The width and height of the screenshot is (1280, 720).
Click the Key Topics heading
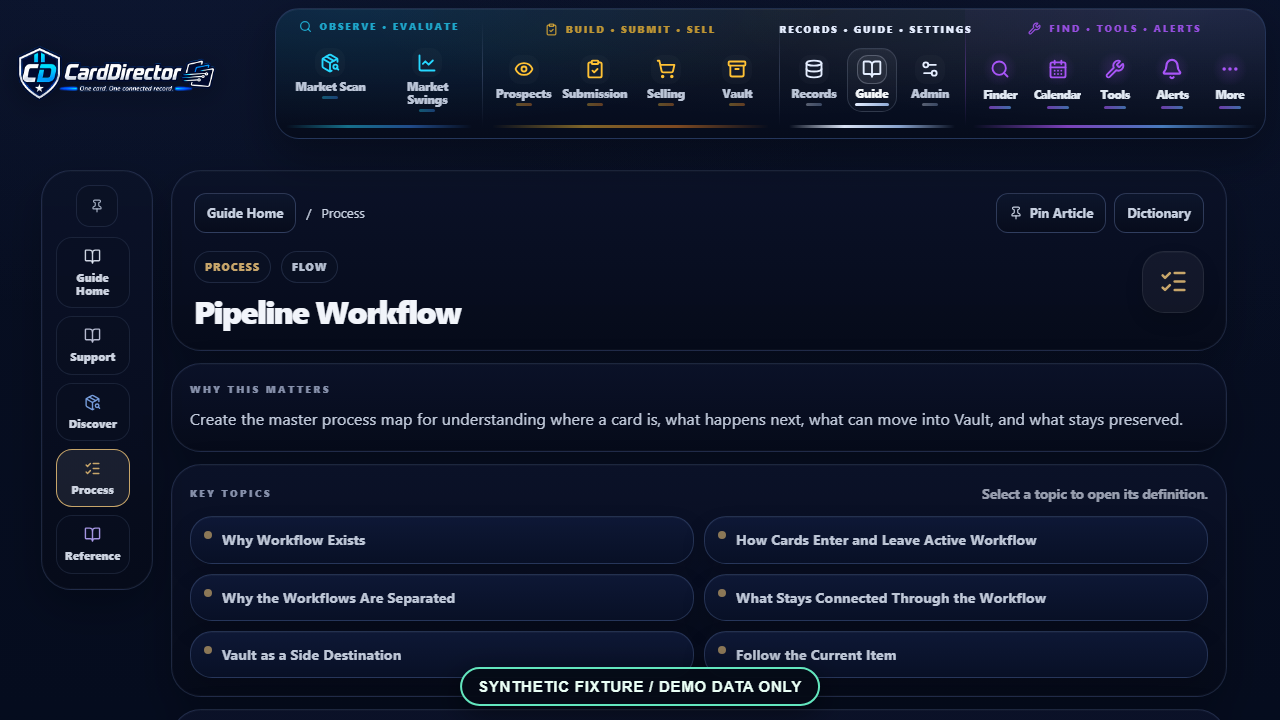click(230, 493)
